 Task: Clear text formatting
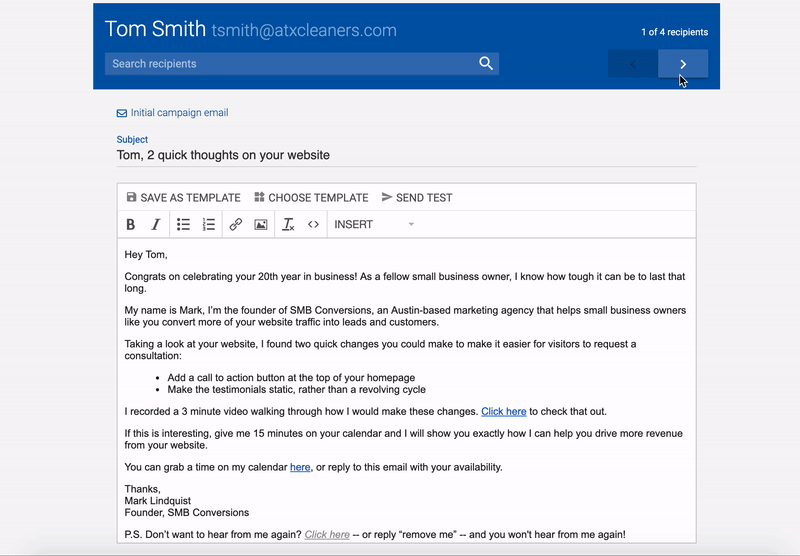288,225
